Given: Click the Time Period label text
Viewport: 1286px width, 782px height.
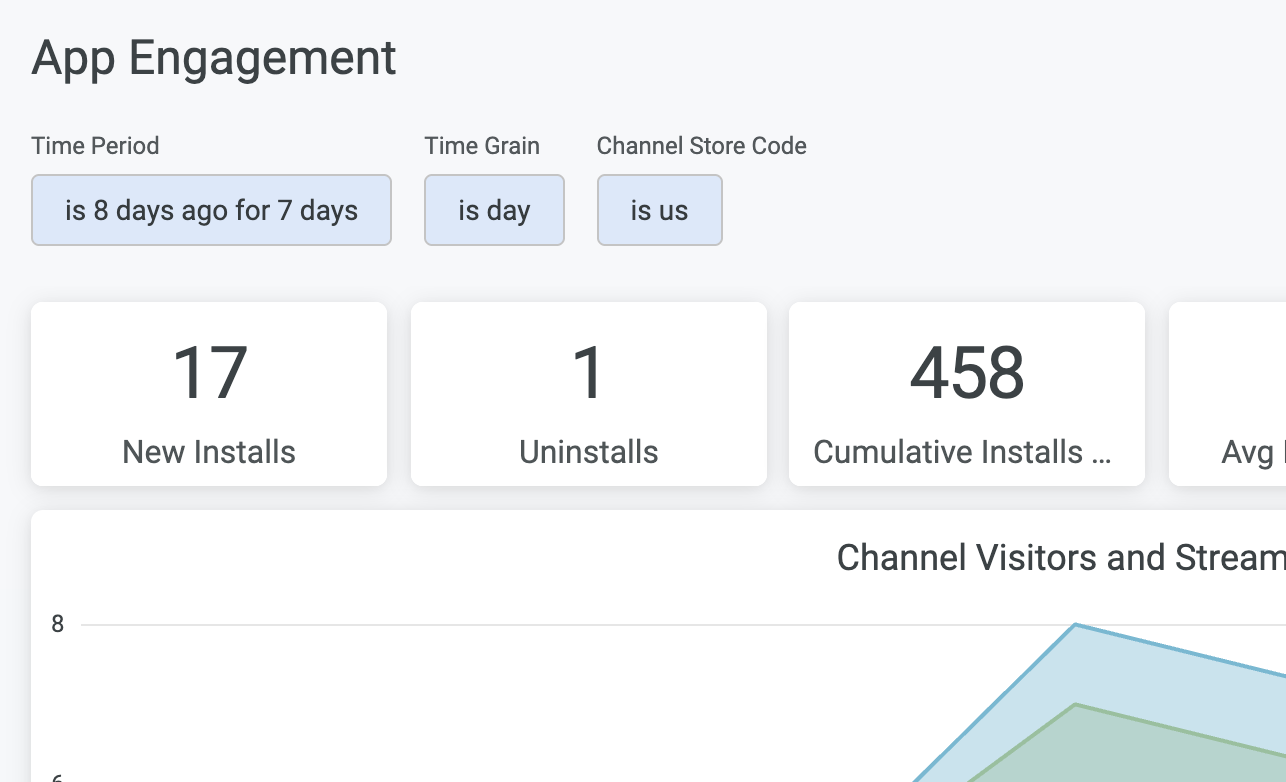Looking at the screenshot, I should coord(95,146).
